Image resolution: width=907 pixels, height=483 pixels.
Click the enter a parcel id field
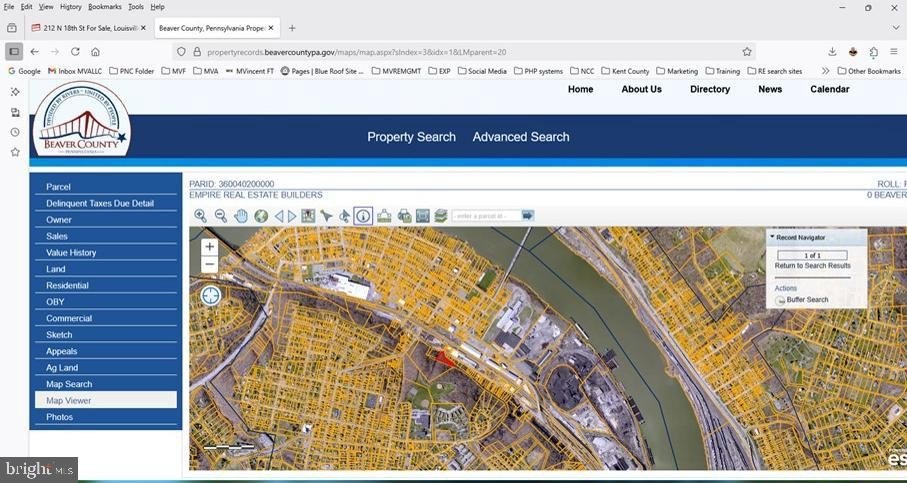[485, 216]
